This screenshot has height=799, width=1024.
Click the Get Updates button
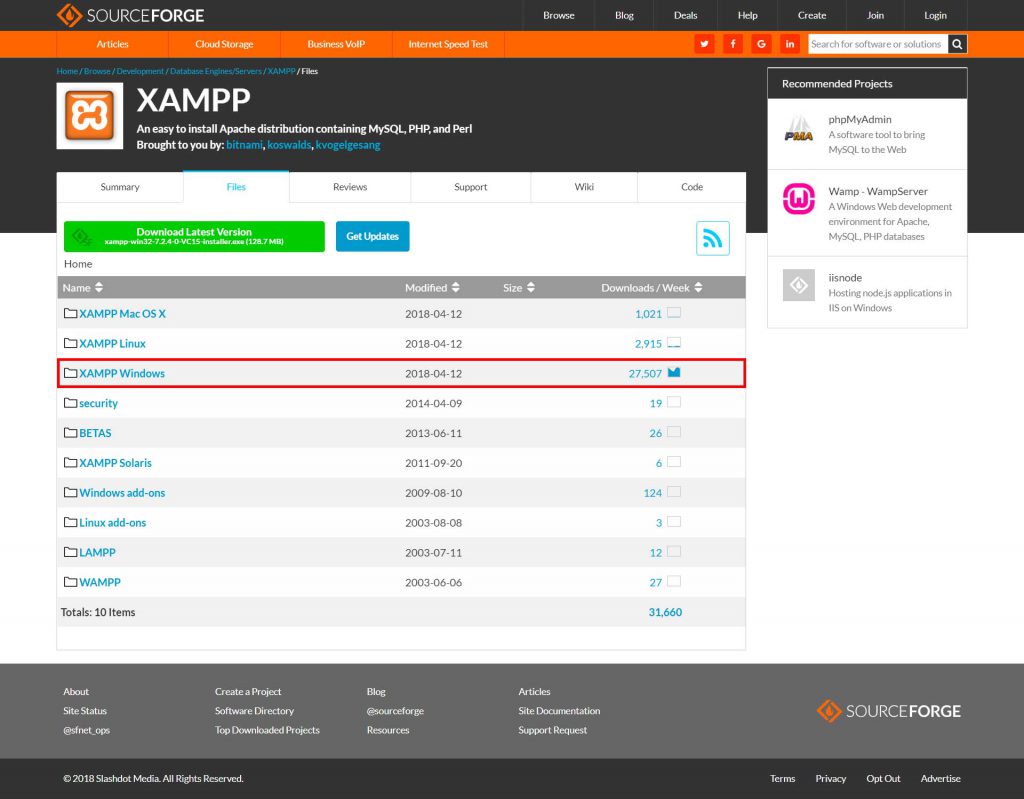[372, 236]
